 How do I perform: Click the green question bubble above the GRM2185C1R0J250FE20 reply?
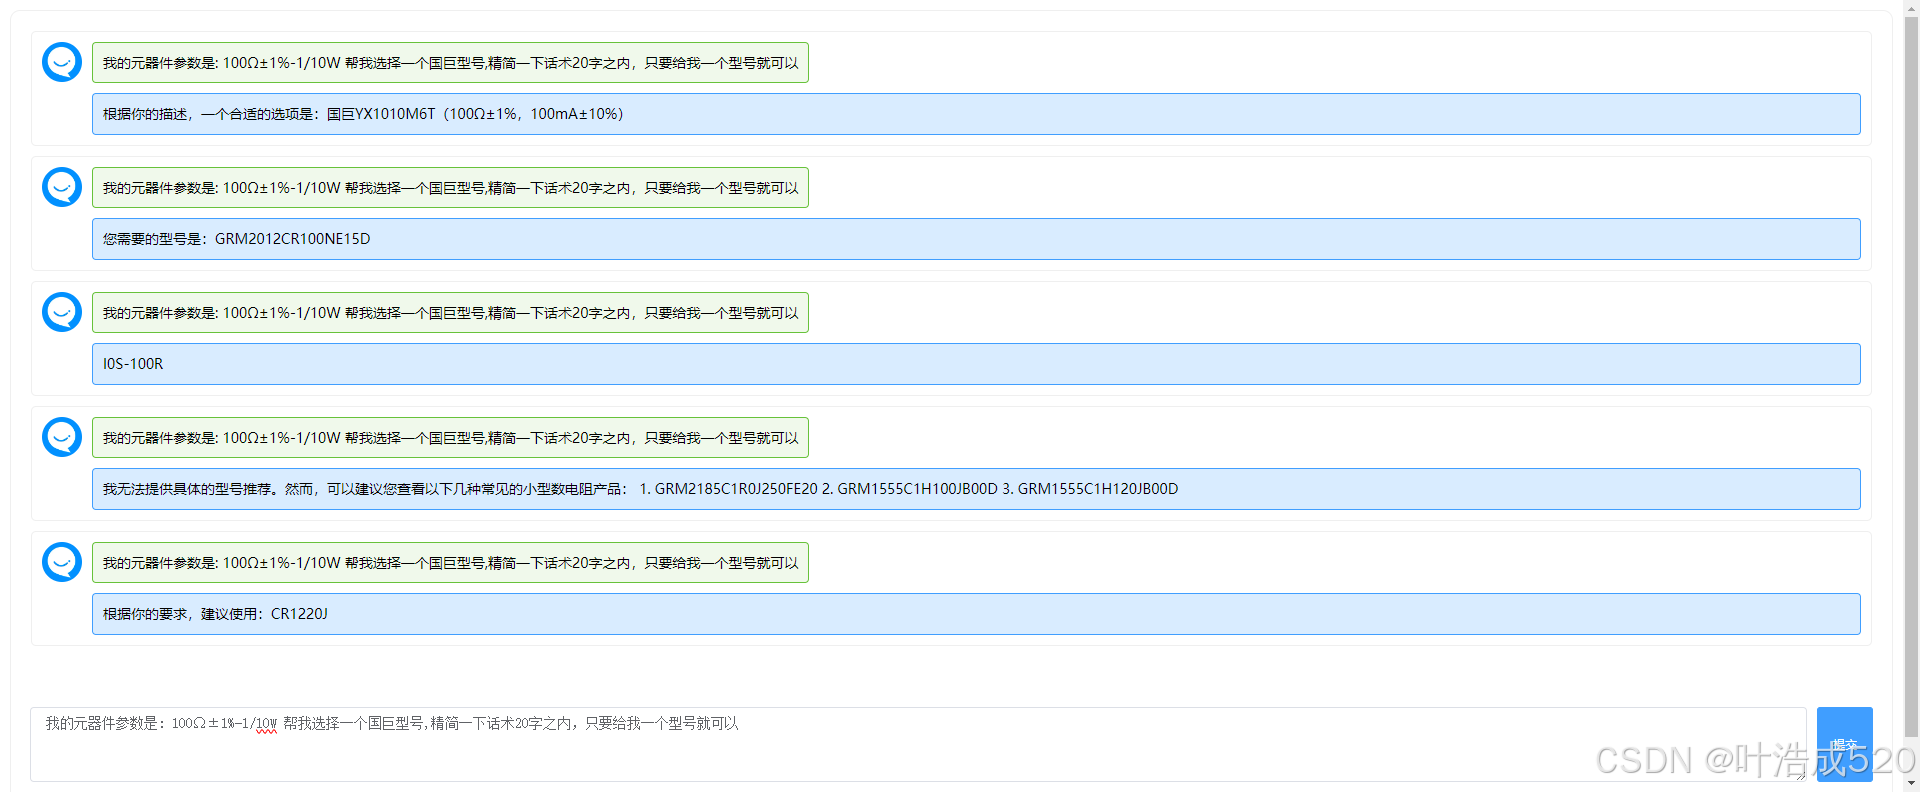click(x=450, y=438)
